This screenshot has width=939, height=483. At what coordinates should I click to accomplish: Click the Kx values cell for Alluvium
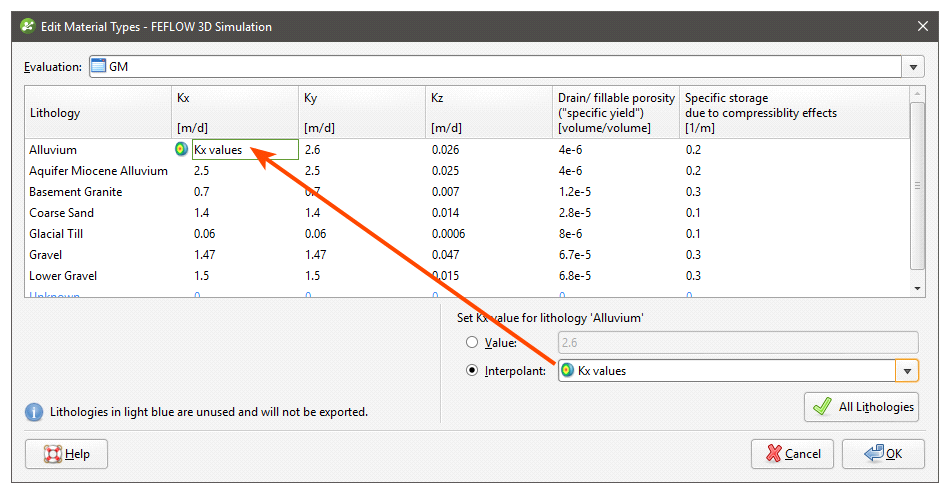point(244,150)
